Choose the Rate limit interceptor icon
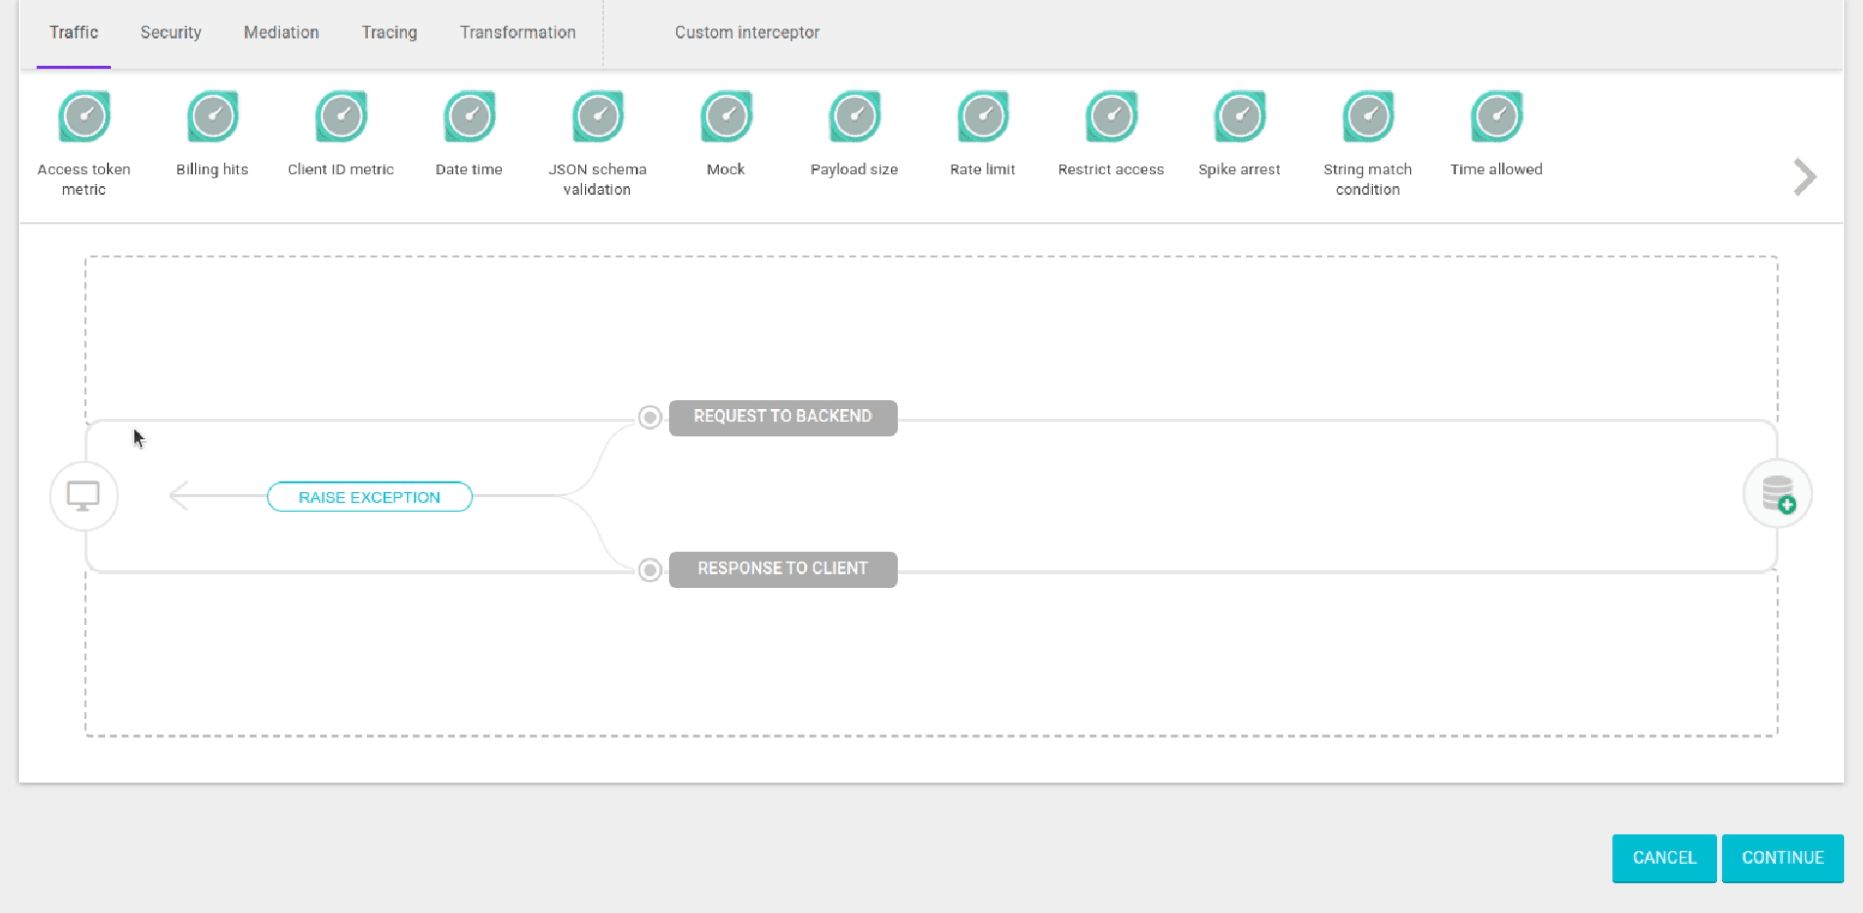Screen dimensions: 1863x913 pos(982,117)
